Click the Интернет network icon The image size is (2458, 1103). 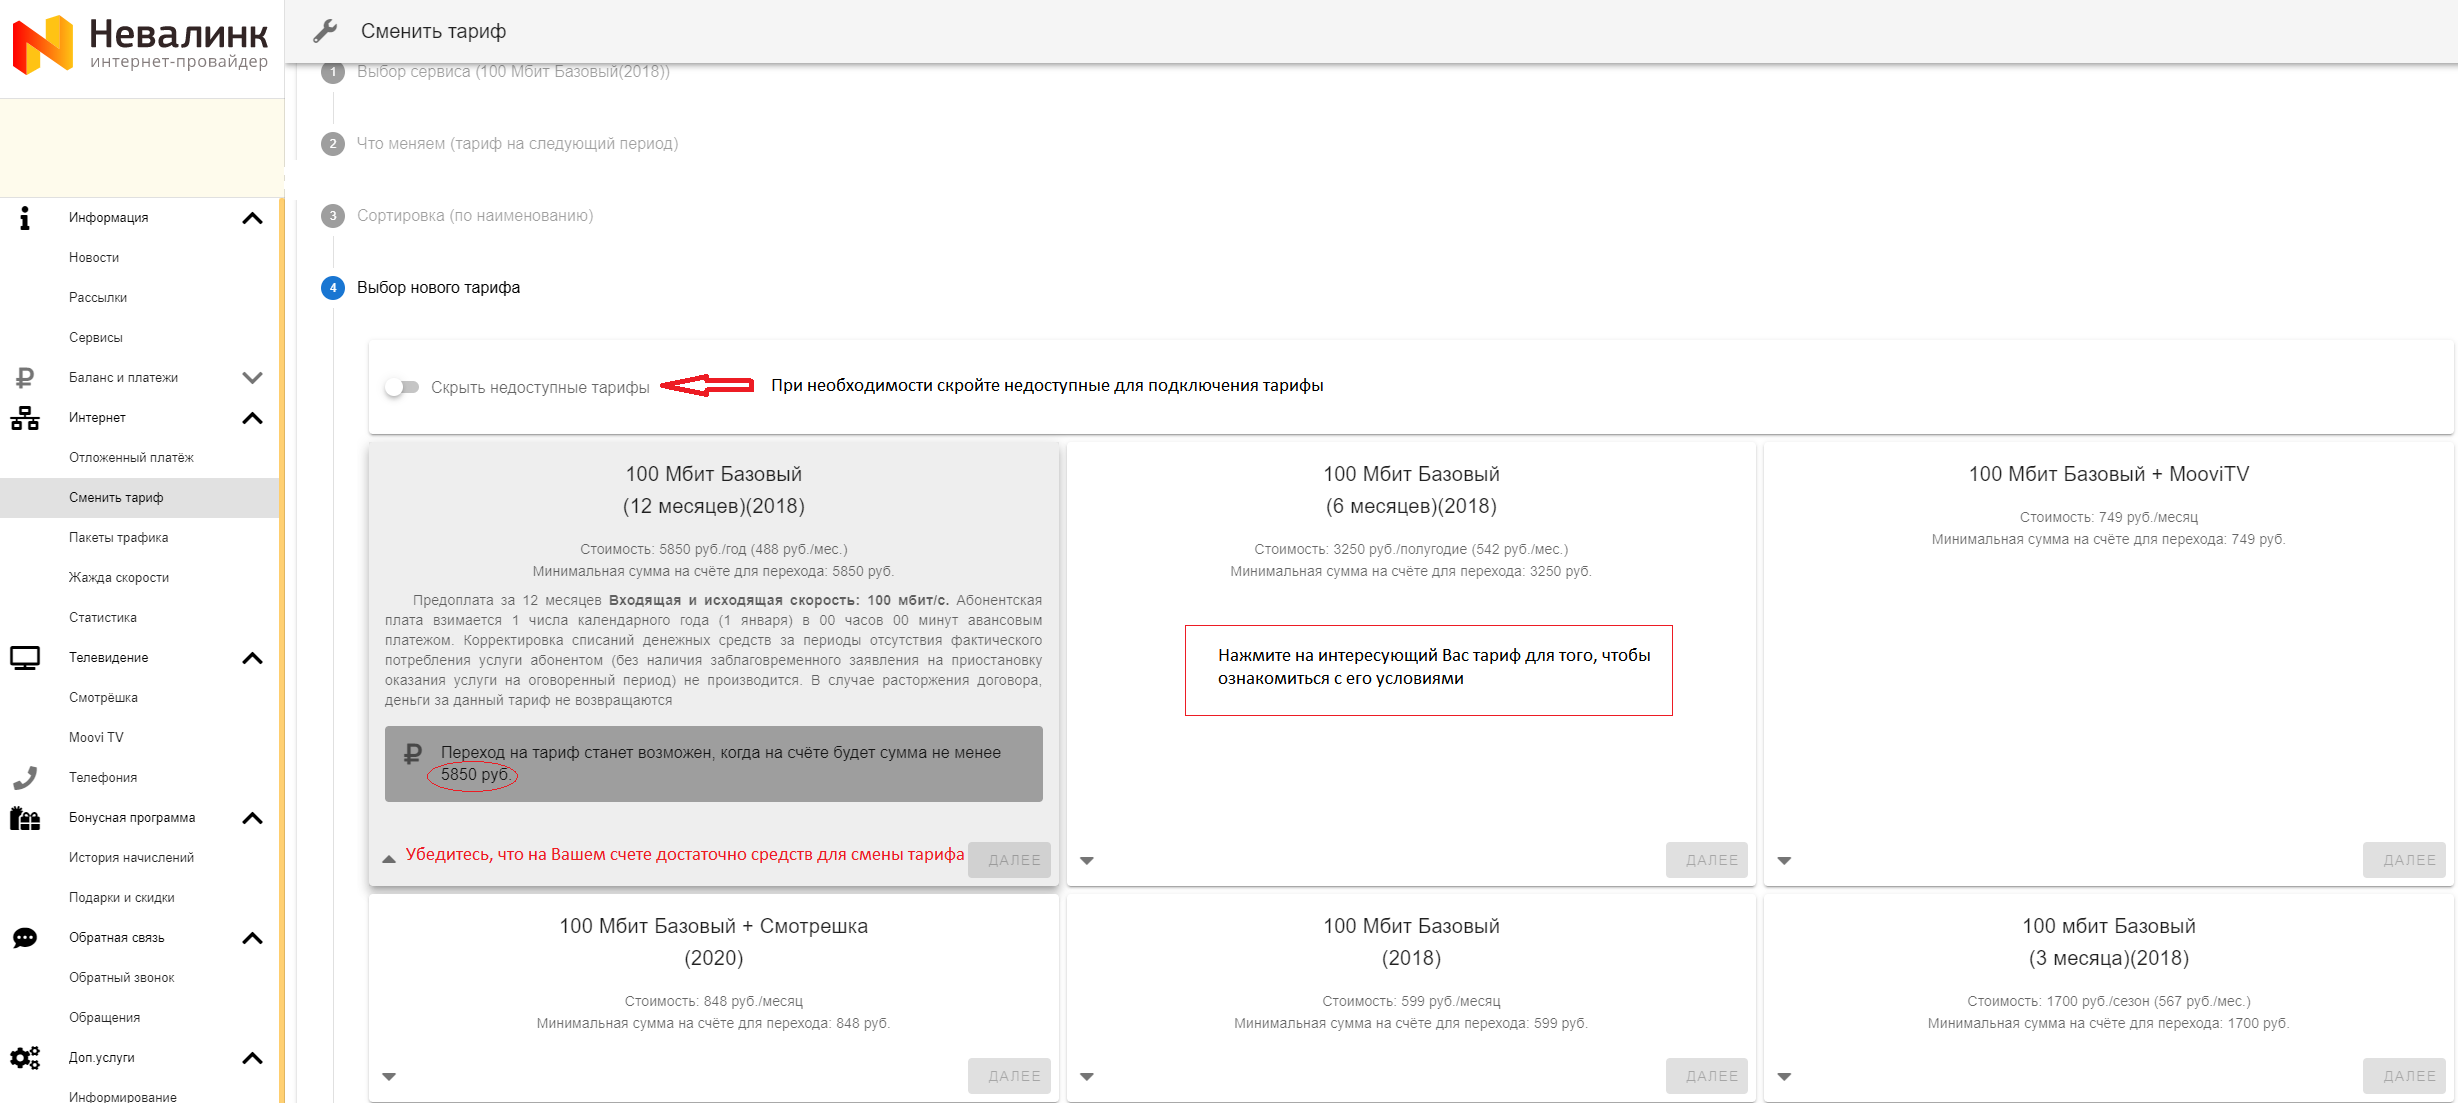(x=25, y=418)
